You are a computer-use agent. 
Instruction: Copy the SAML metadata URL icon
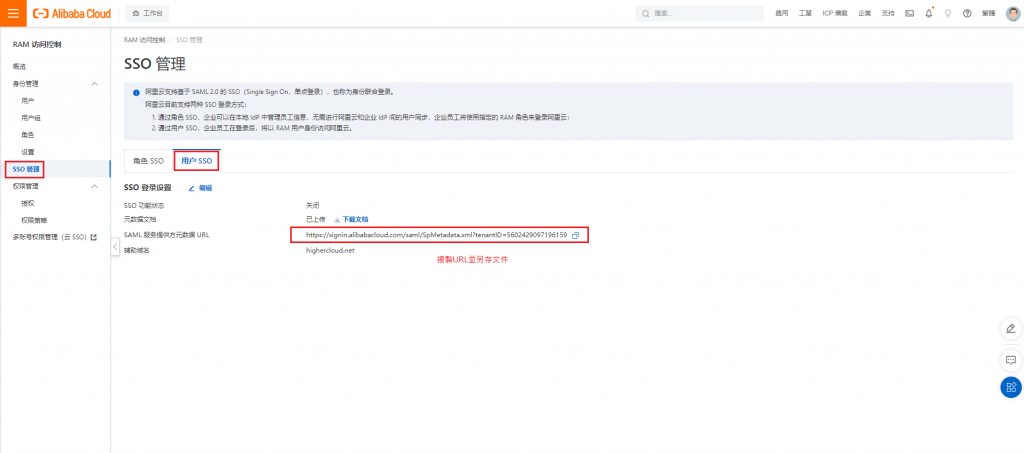point(575,235)
